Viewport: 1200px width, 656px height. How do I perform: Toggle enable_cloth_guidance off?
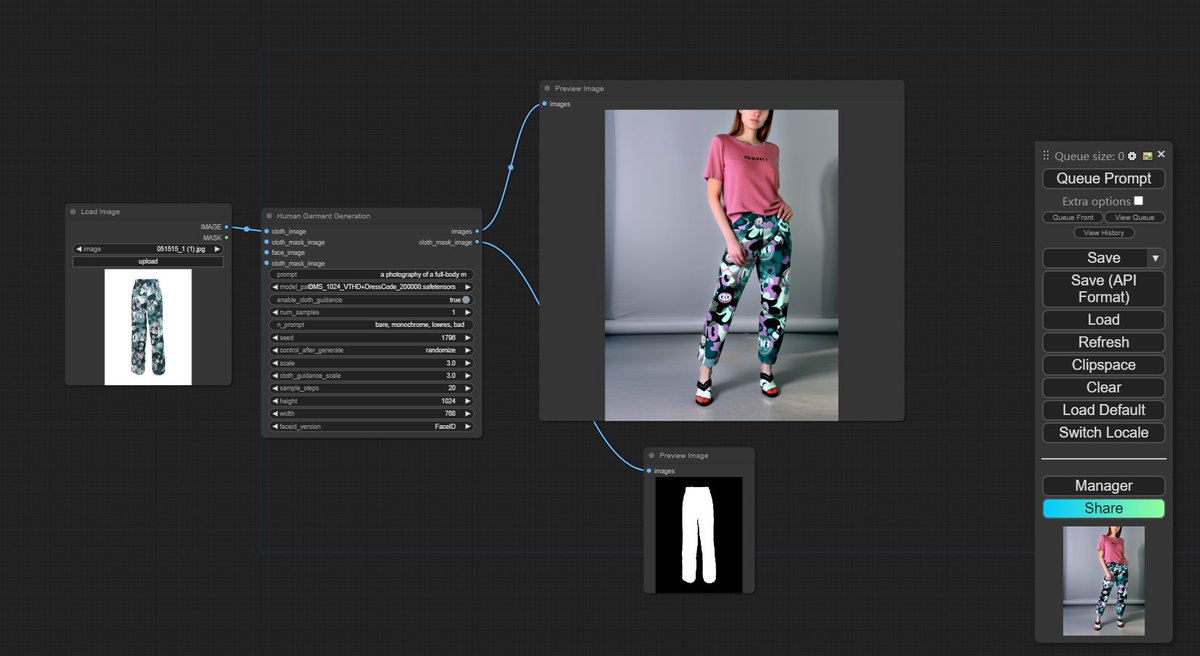click(x=465, y=299)
